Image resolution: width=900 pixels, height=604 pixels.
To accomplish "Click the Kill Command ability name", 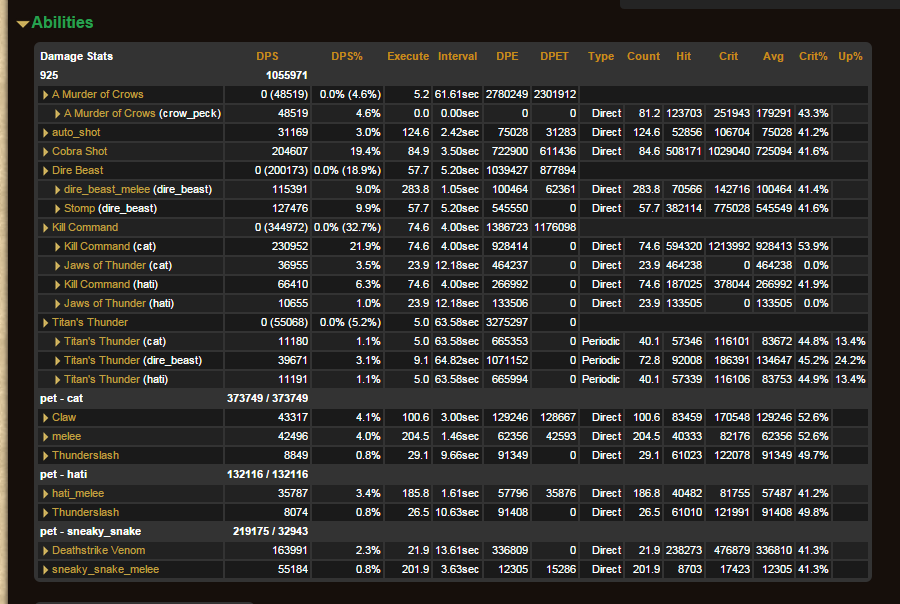I will pyautogui.click(x=85, y=227).
